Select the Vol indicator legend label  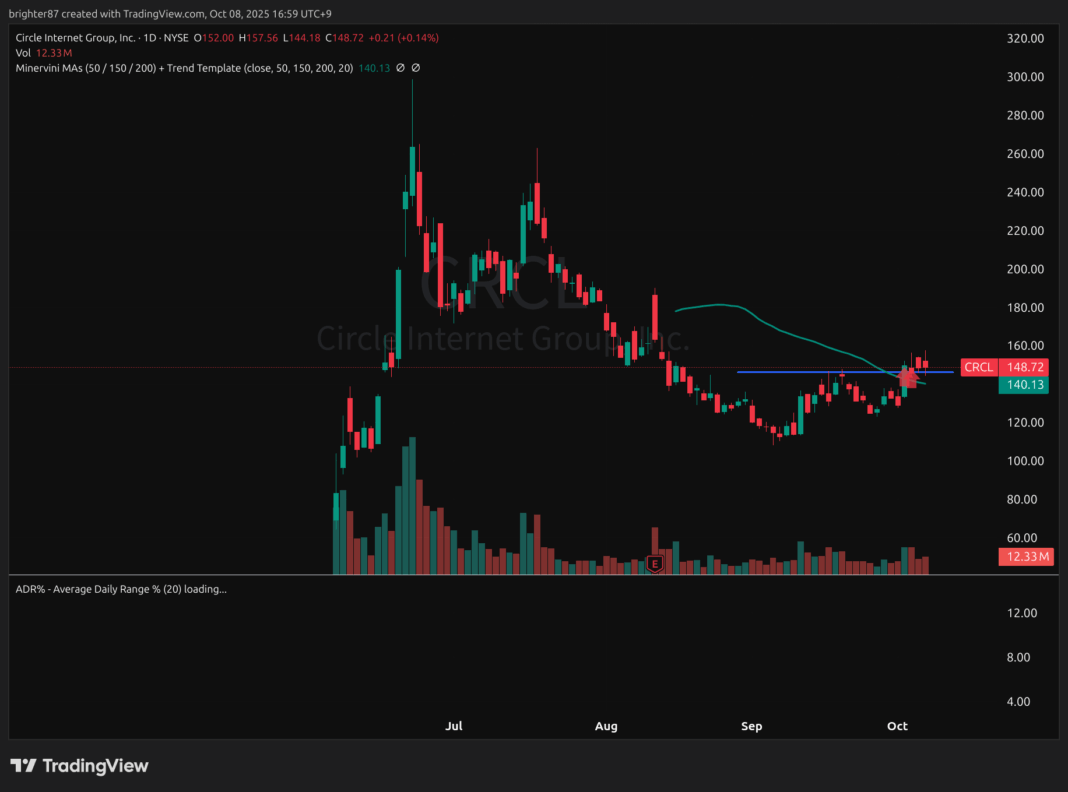click(22, 53)
